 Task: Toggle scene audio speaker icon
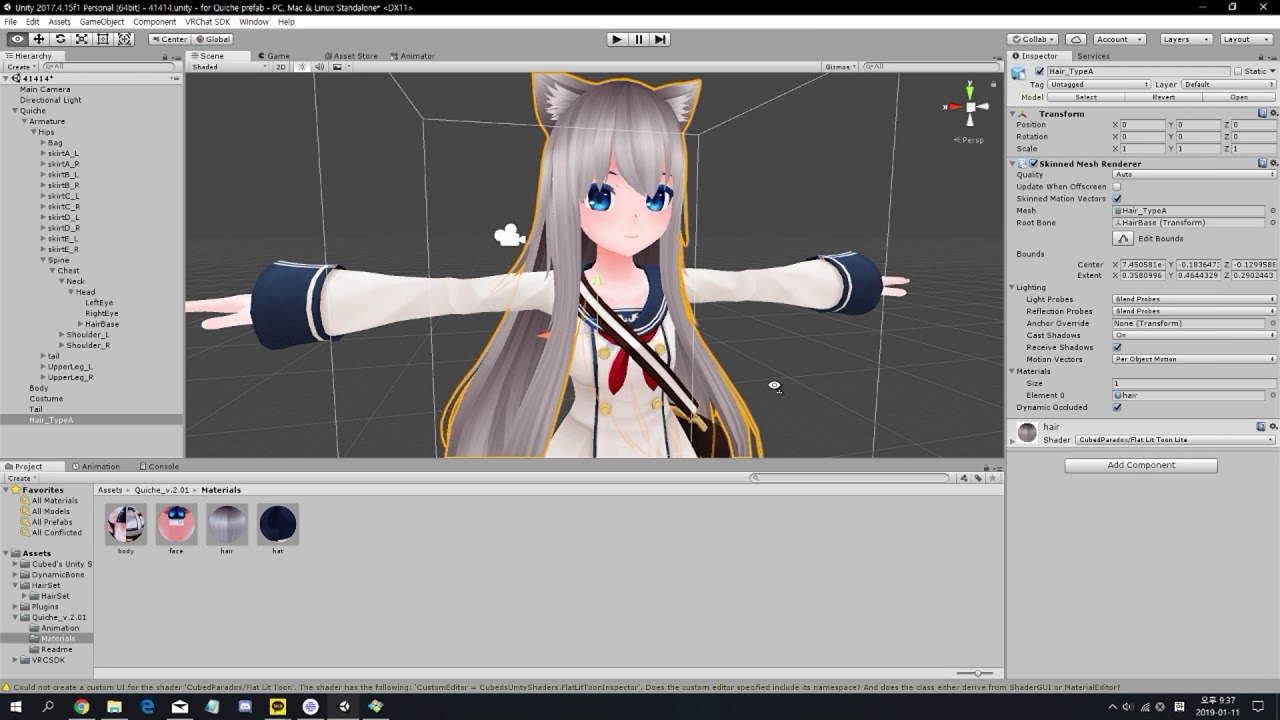point(319,67)
